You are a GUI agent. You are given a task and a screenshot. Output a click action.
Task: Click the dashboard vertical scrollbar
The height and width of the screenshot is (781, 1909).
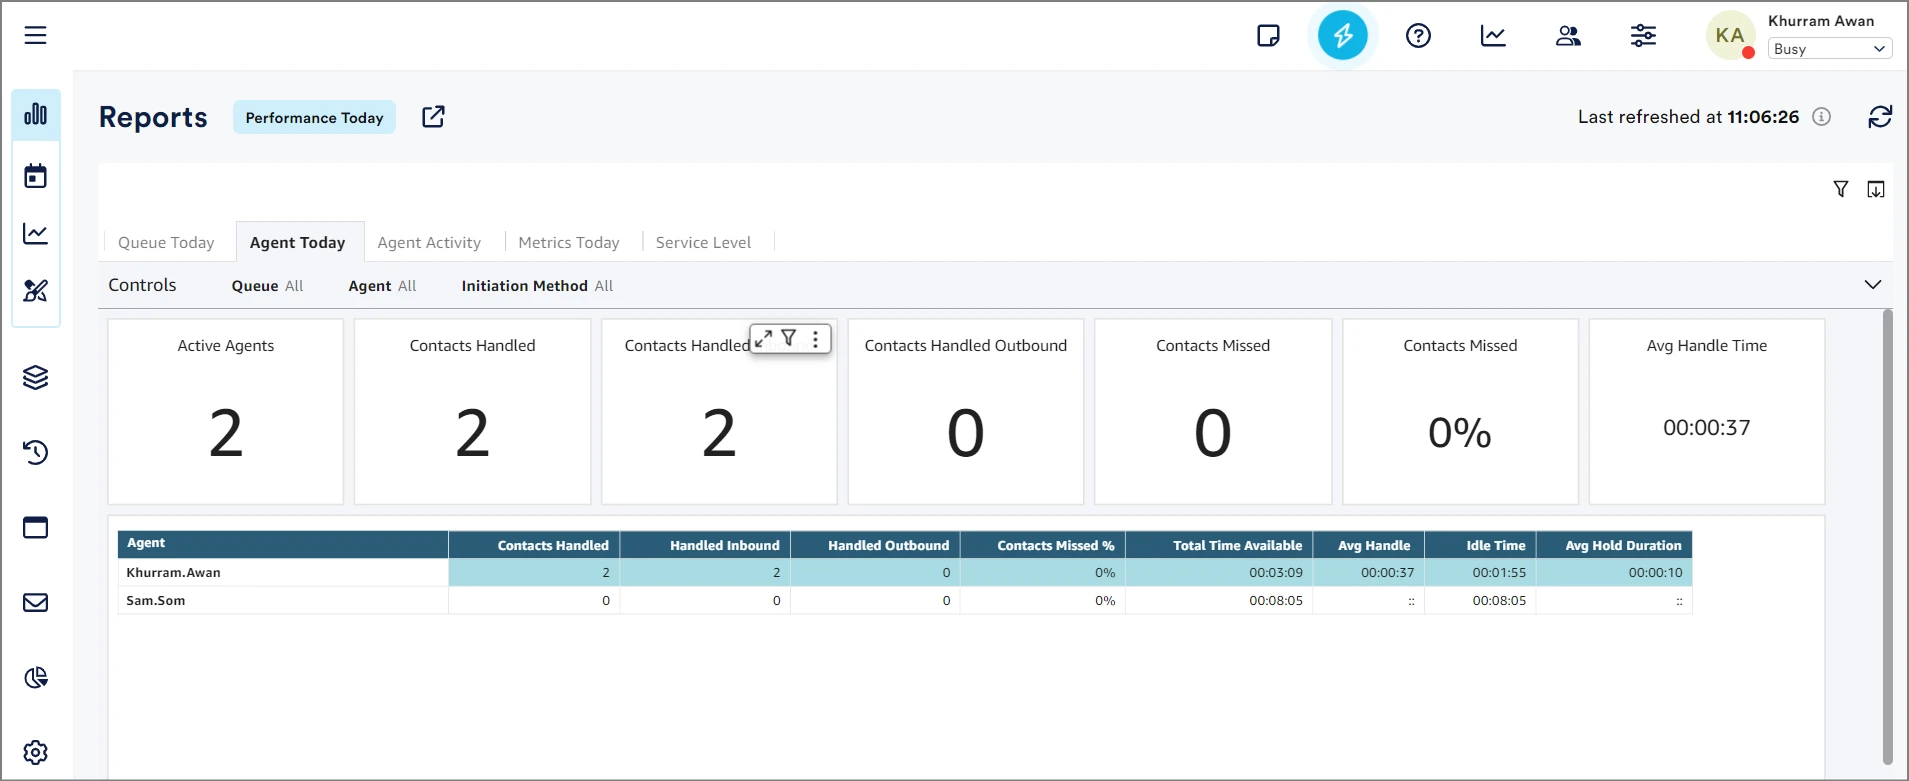click(1887, 535)
